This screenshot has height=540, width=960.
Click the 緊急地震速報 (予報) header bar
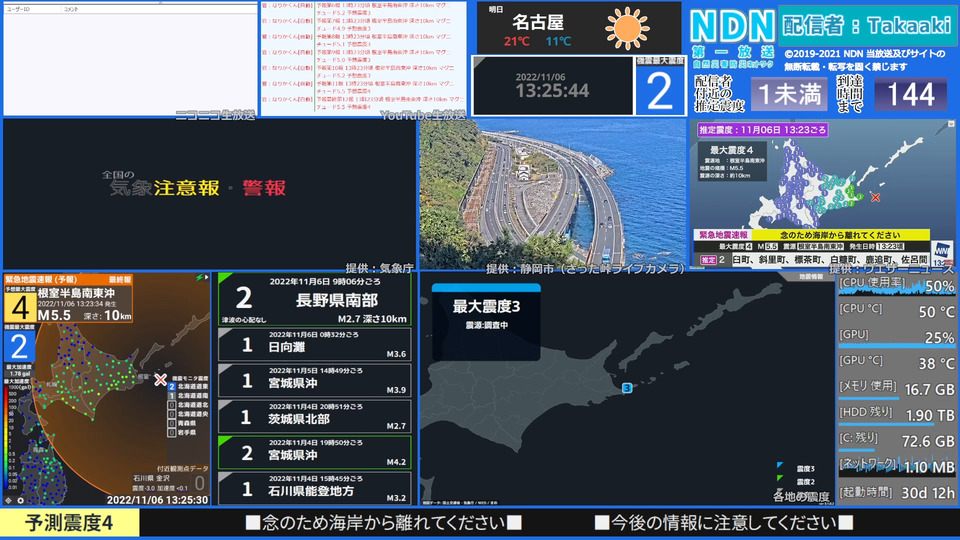pyautogui.click(x=68, y=279)
